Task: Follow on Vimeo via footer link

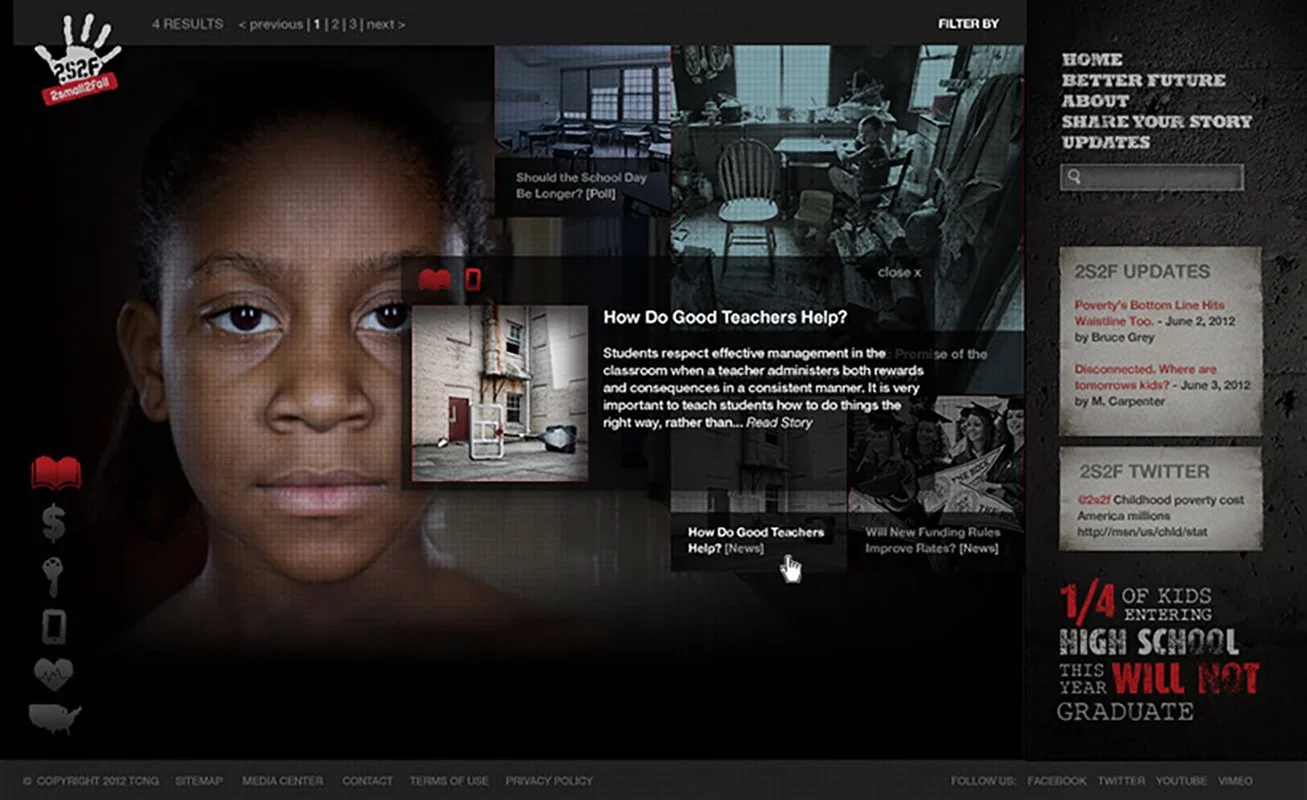Action: [1235, 781]
